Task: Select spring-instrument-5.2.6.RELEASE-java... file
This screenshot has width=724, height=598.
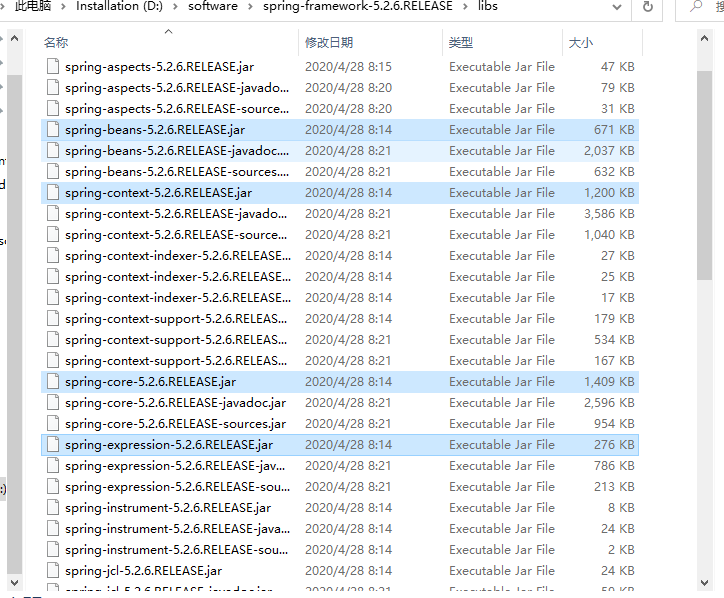Action: (x=340, y=529)
